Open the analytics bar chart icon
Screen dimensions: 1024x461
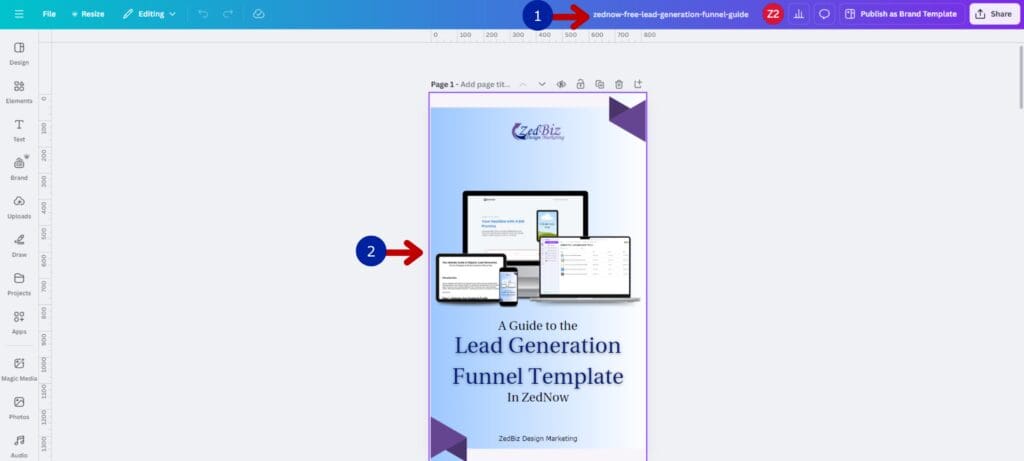799,14
